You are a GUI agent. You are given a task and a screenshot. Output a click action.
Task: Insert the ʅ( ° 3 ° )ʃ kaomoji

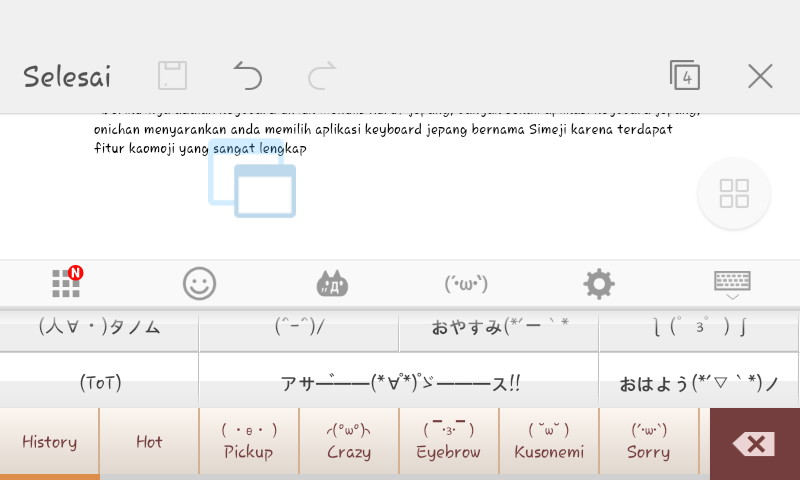click(699, 331)
